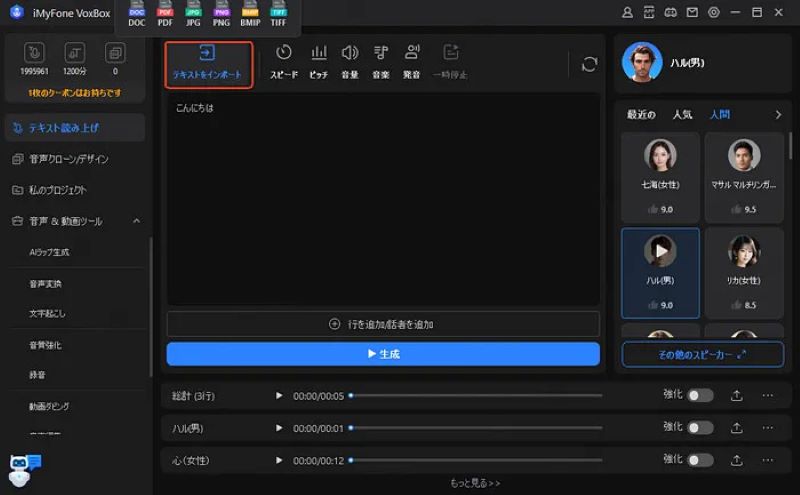Screen dimensions: 800x495
Task: Open 音声変換 tool
Action: pyautogui.click(x=45, y=284)
